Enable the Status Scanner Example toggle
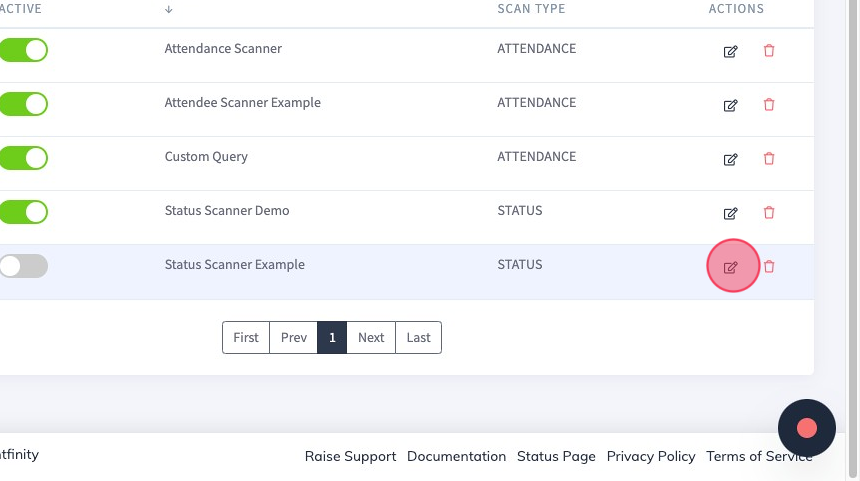 (24, 266)
